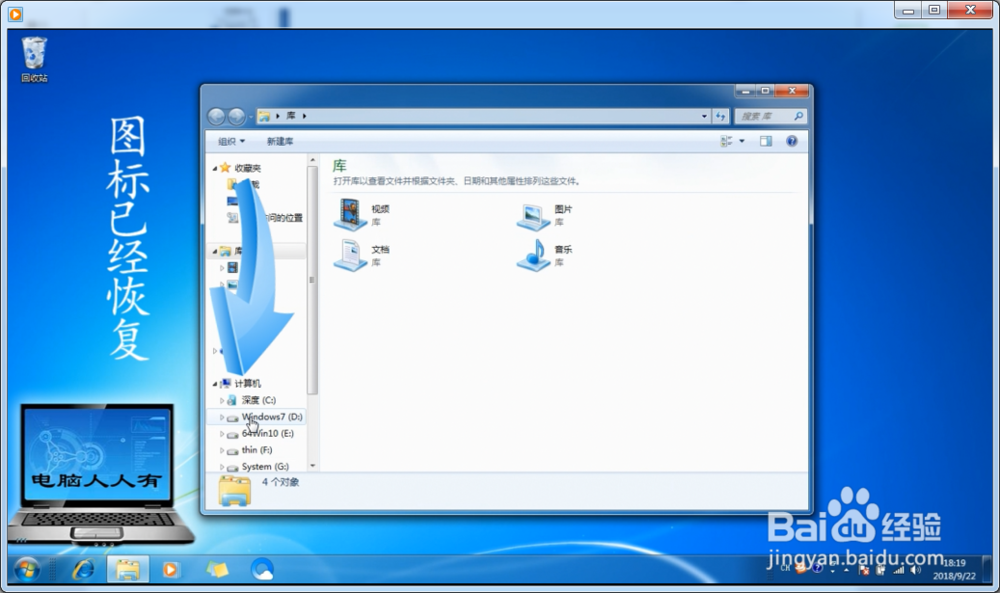Screen dimensions: 1000x593
Task: Select 64Win10 (E:) drive in tree
Action: coord(267,434)
